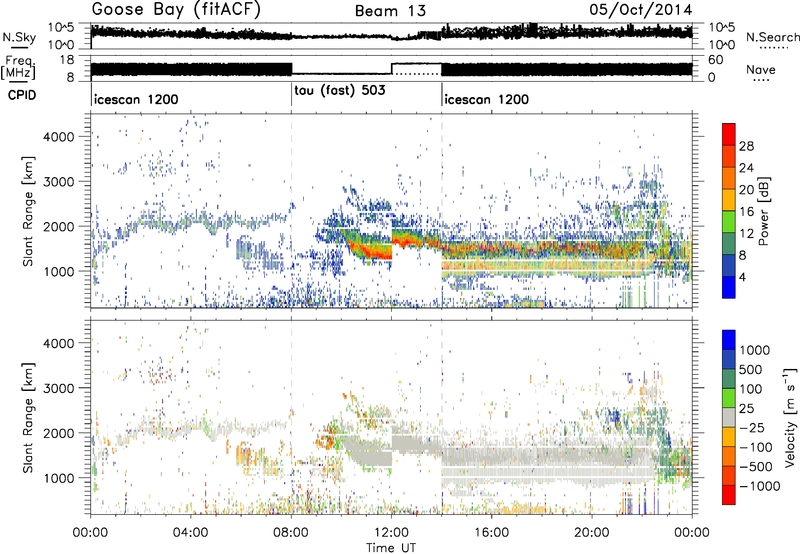
Task: Click the solid line sample under "N.Sky"
Action: coord(19,47)
